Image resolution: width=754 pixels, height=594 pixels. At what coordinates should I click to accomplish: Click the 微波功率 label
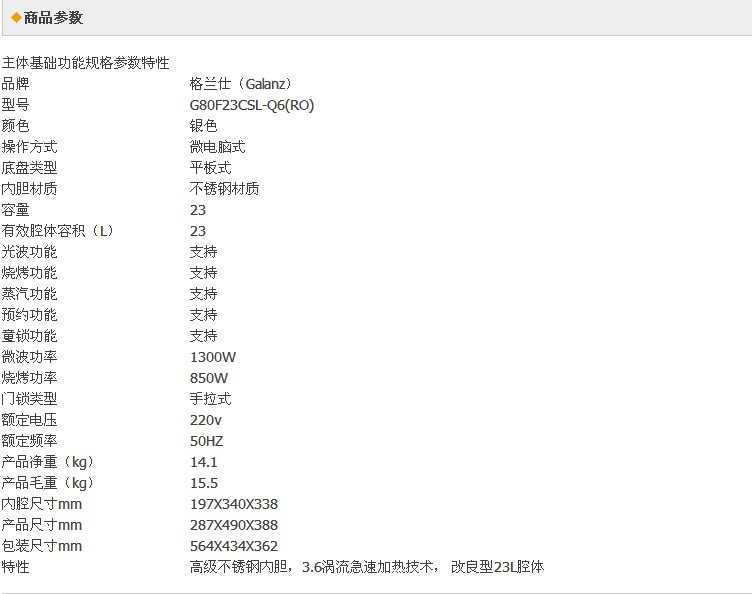(x=29, y=357)
